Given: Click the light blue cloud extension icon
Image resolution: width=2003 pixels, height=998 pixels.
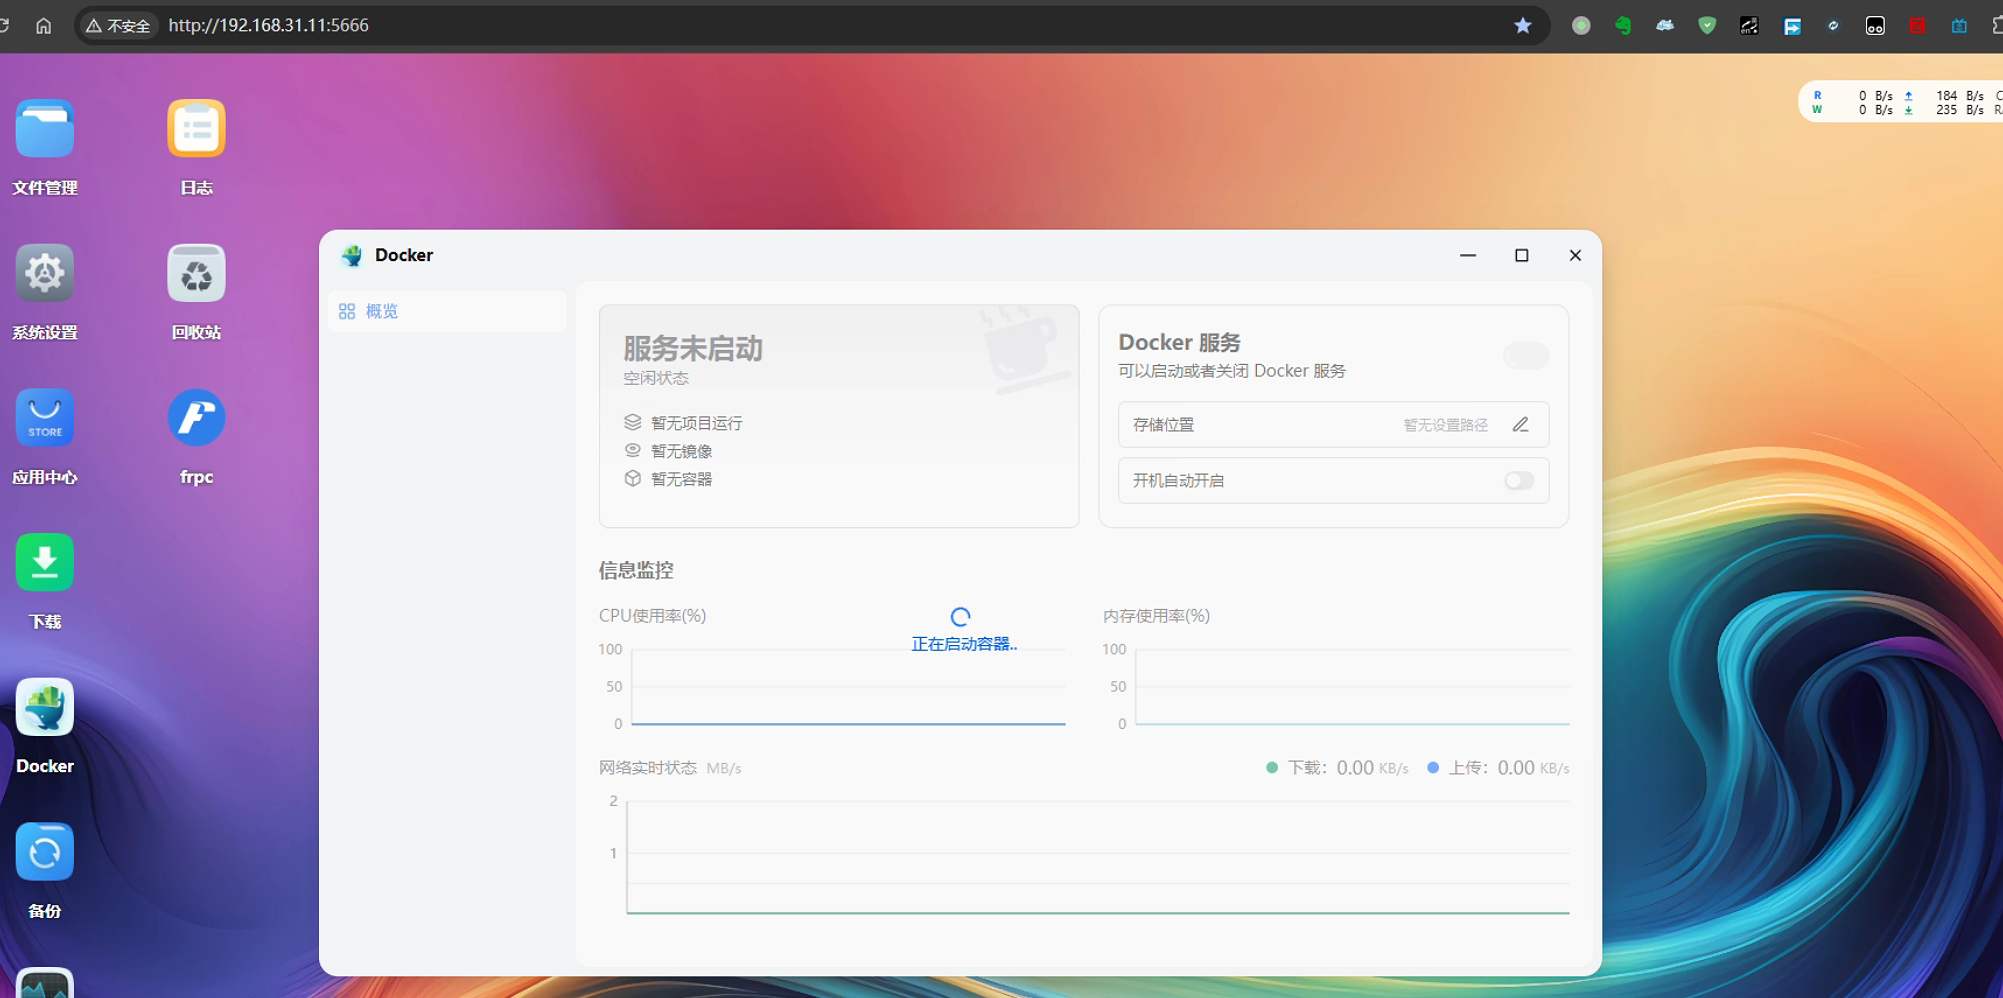Looking at the screenshot, I should [x=1665, y=25].
